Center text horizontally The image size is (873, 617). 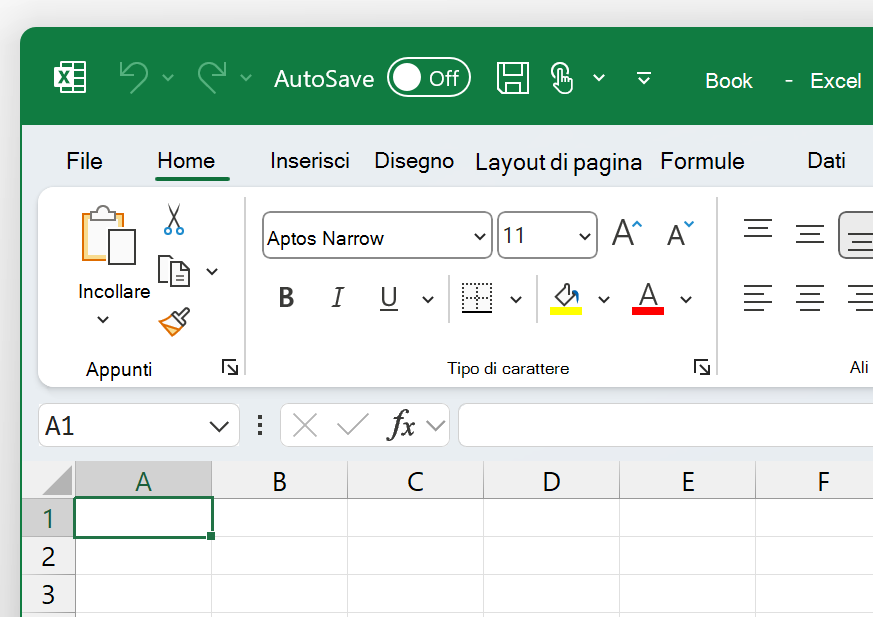810,298
